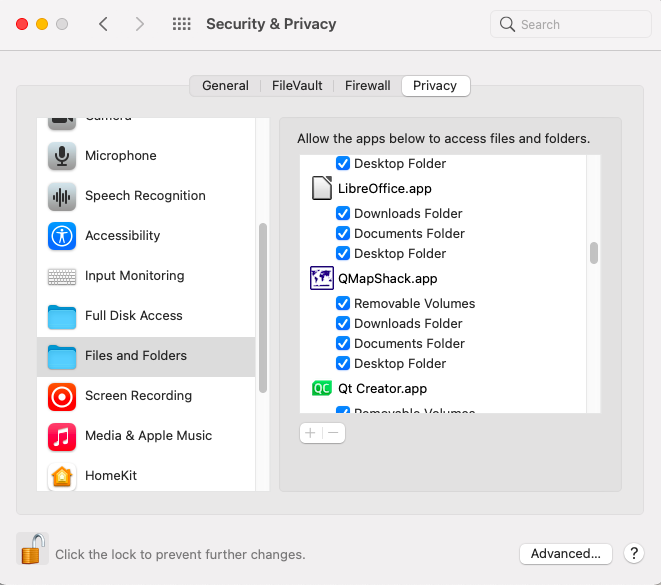Minimize window with yellow button
Image resolution: width=661 pixels, height=585 pixels.
[x=42, y=24]
